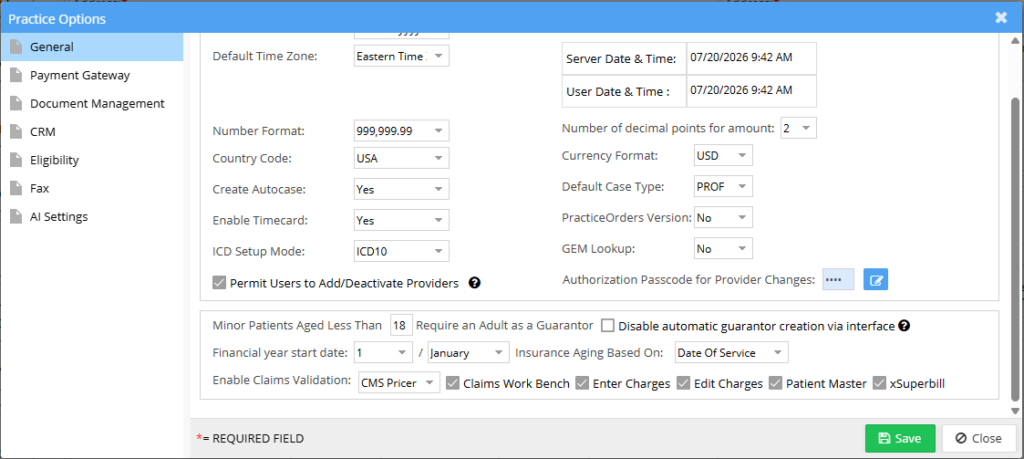Toggle the xSuperbill checkbox
Image resolution: width=1024 pixels, height=459 pixels.
point(879,383)
